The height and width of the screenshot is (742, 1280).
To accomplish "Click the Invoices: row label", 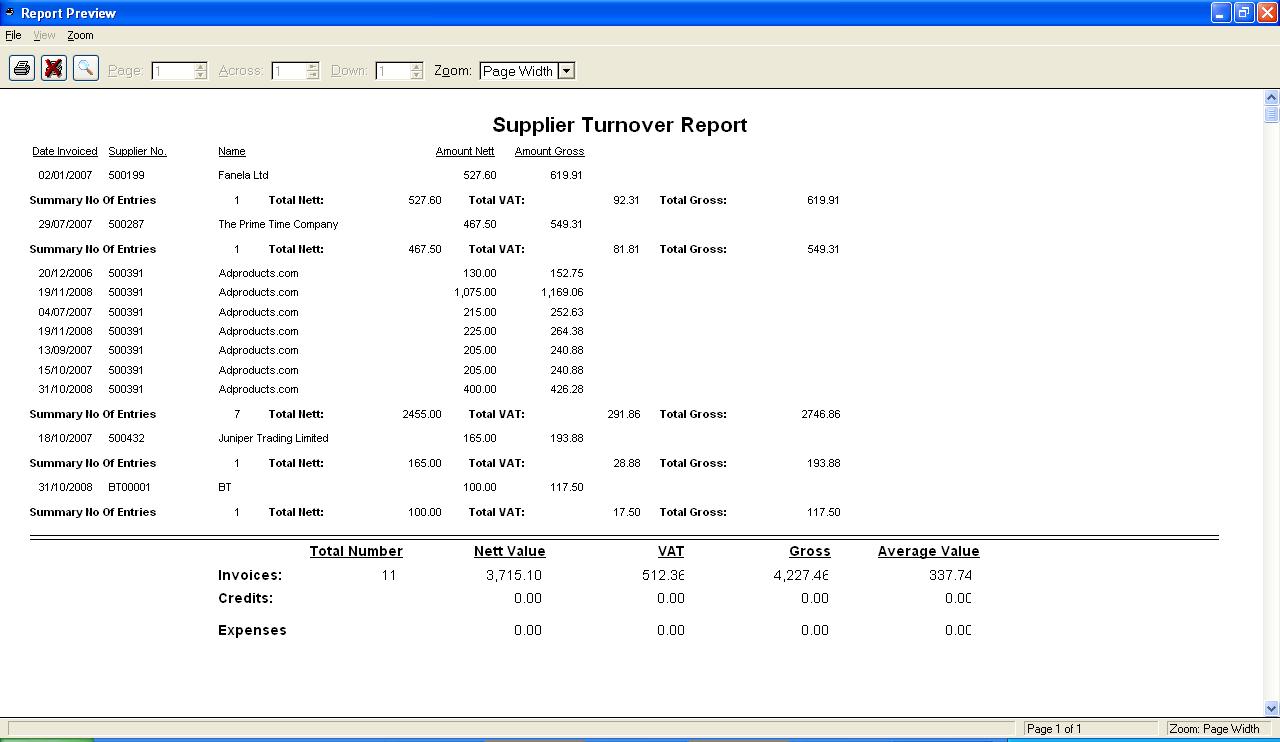I will point(250,575).
